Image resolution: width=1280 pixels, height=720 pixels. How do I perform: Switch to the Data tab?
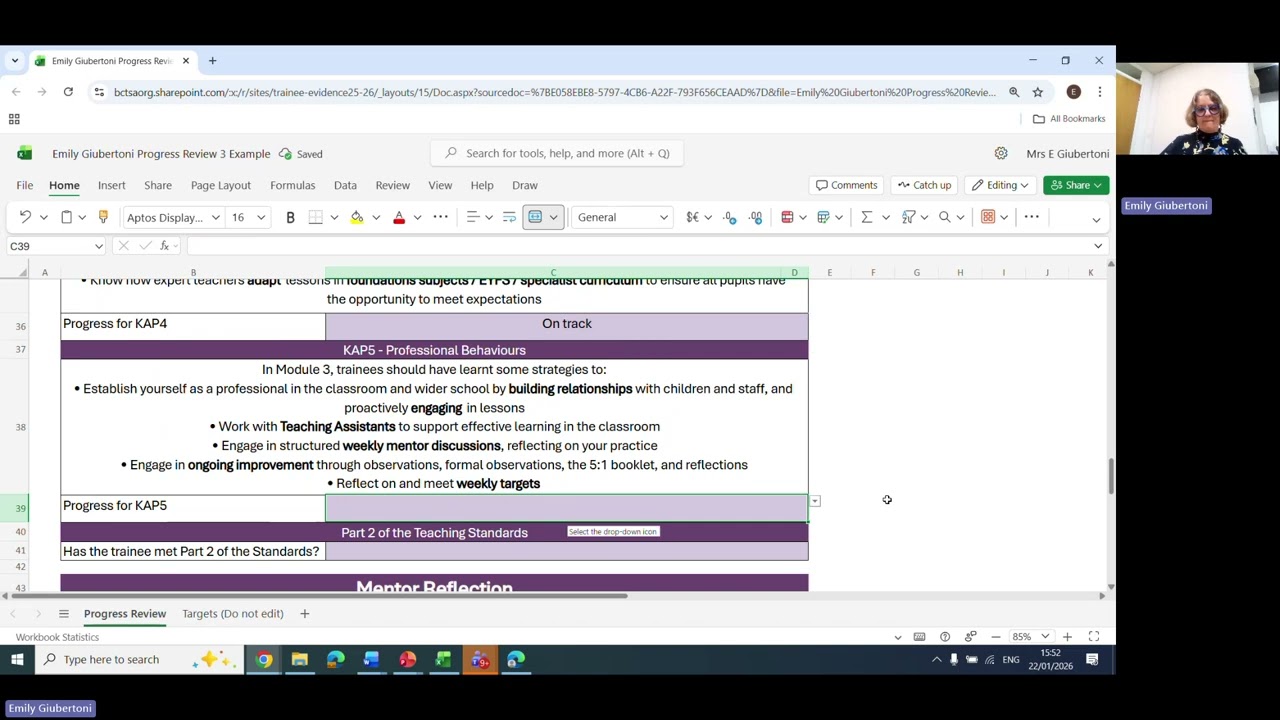(345, 185)
